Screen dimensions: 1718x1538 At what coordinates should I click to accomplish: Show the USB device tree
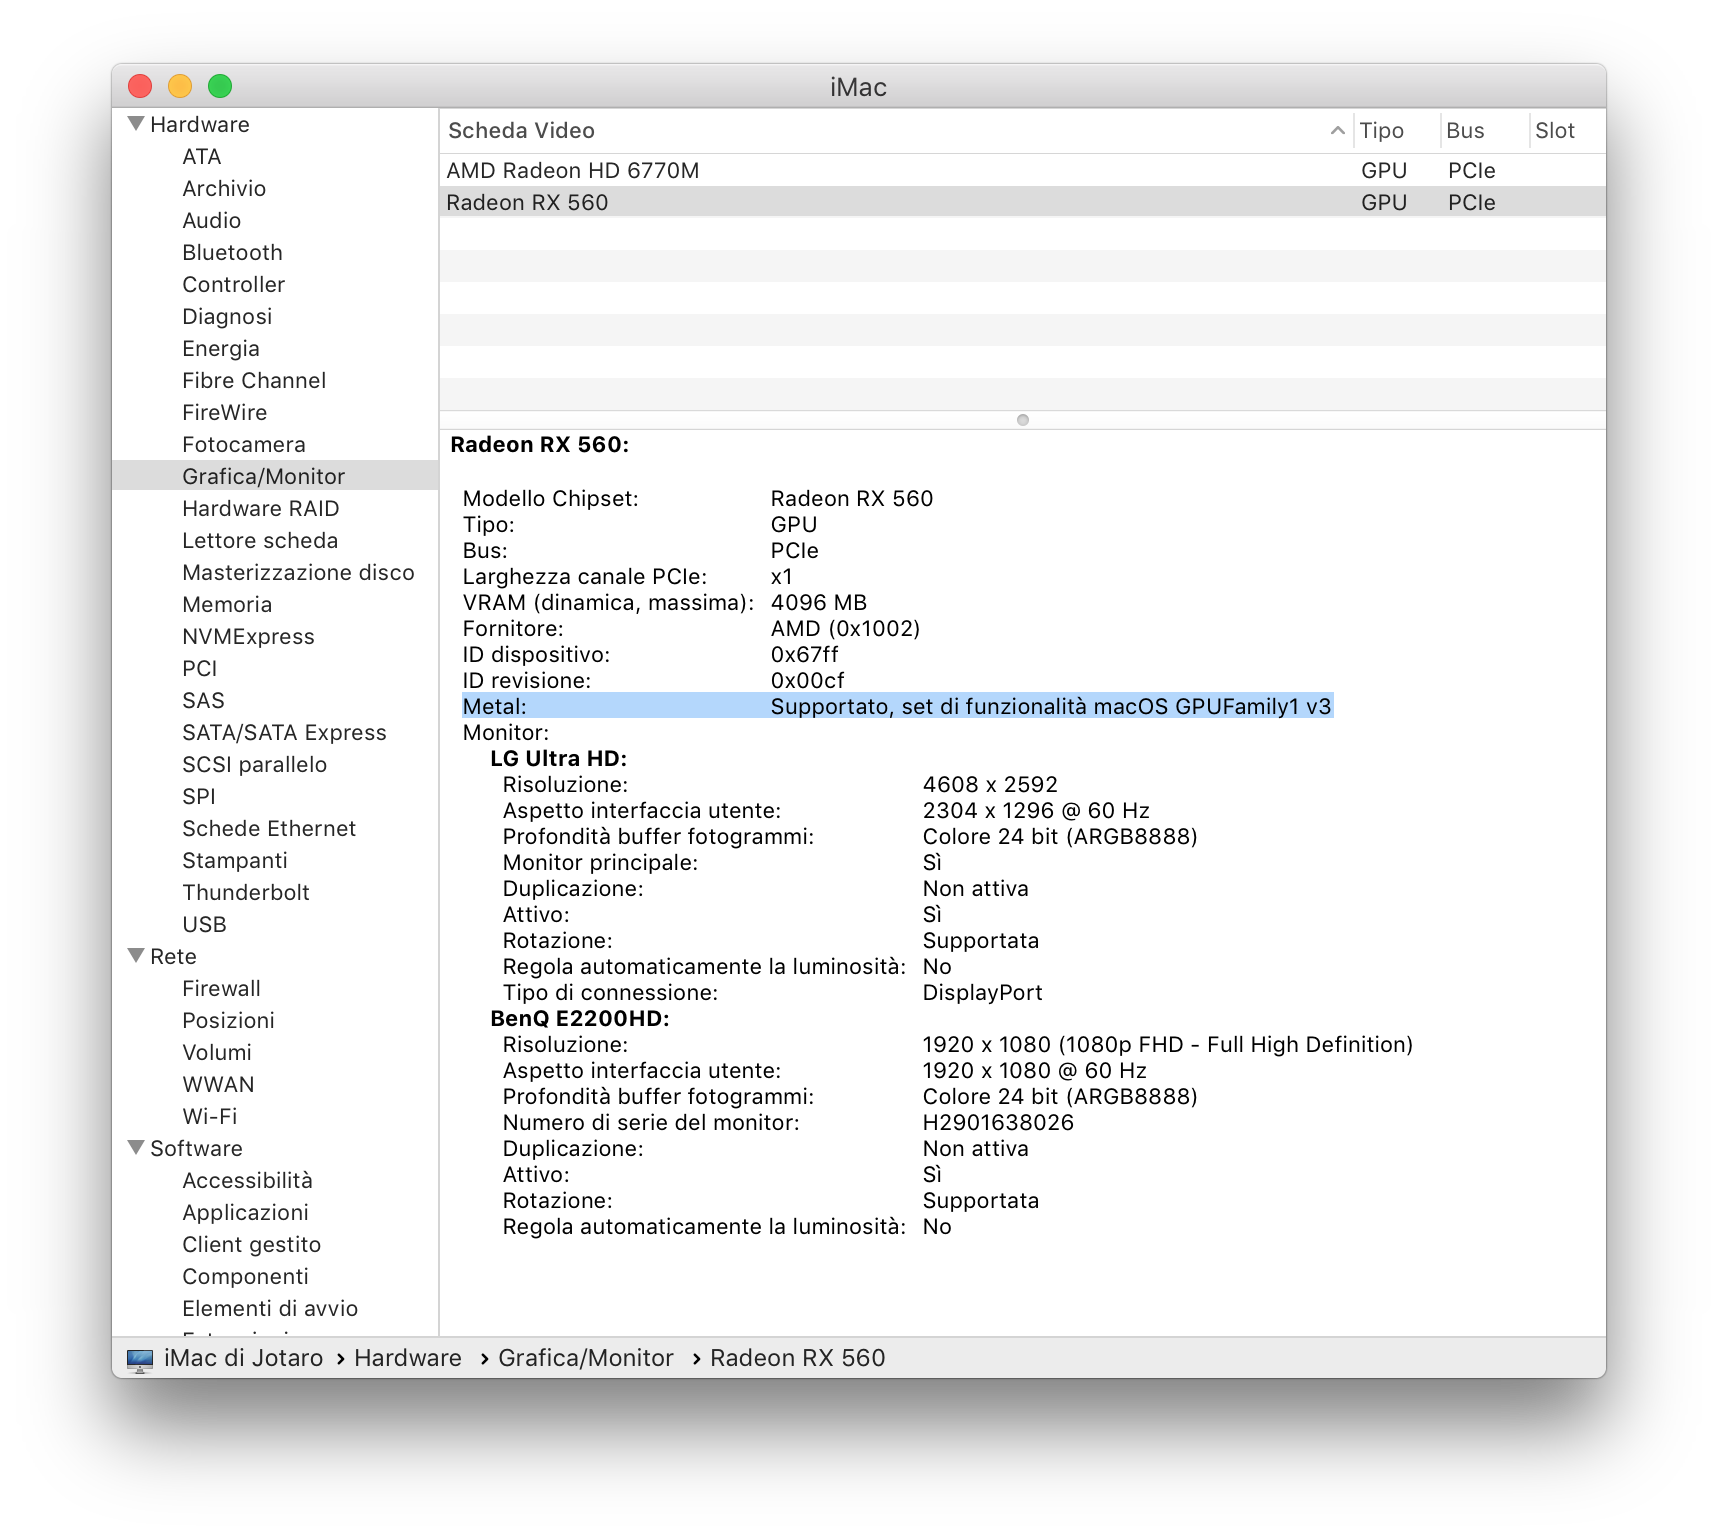pyautogui.click(x=204, y=925)
